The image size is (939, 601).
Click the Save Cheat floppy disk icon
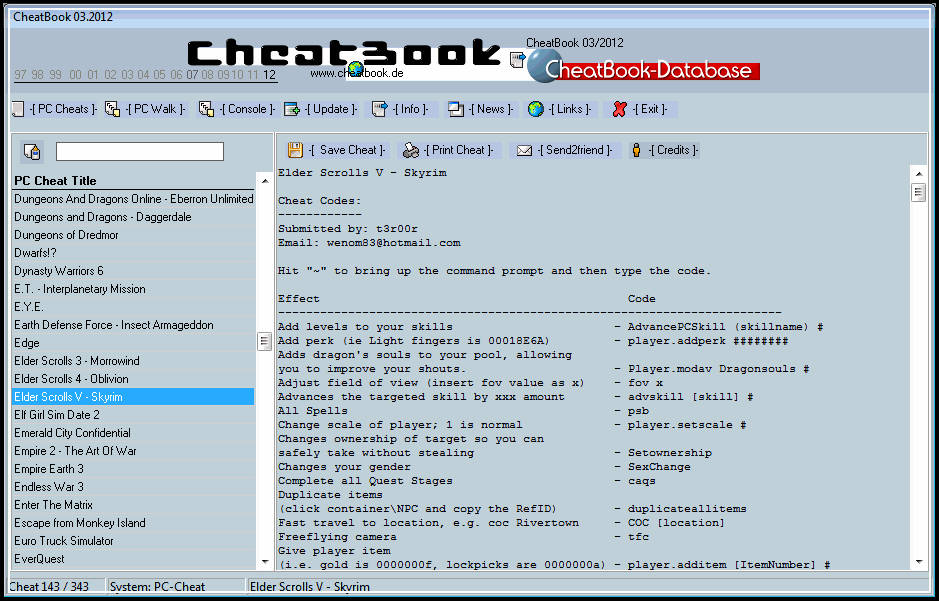tap(295, 150)
